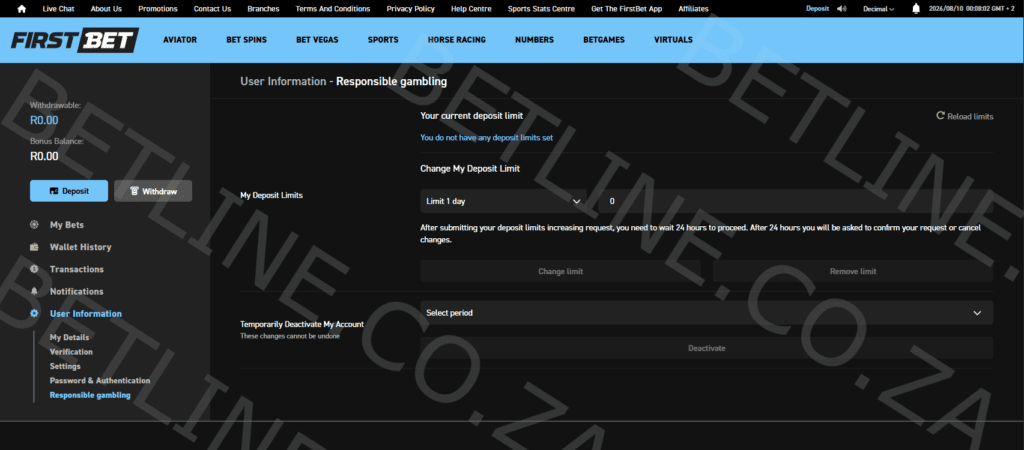The width and height of the screenshot is (1024, 450).
Task: Click the FirstBet logo
Action: 74,40
